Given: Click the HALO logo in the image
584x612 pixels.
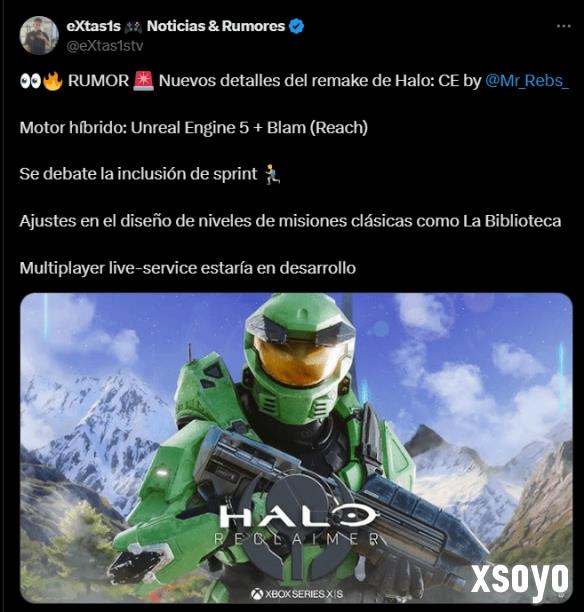Looking at the screenshot, I should coord(297,516).
